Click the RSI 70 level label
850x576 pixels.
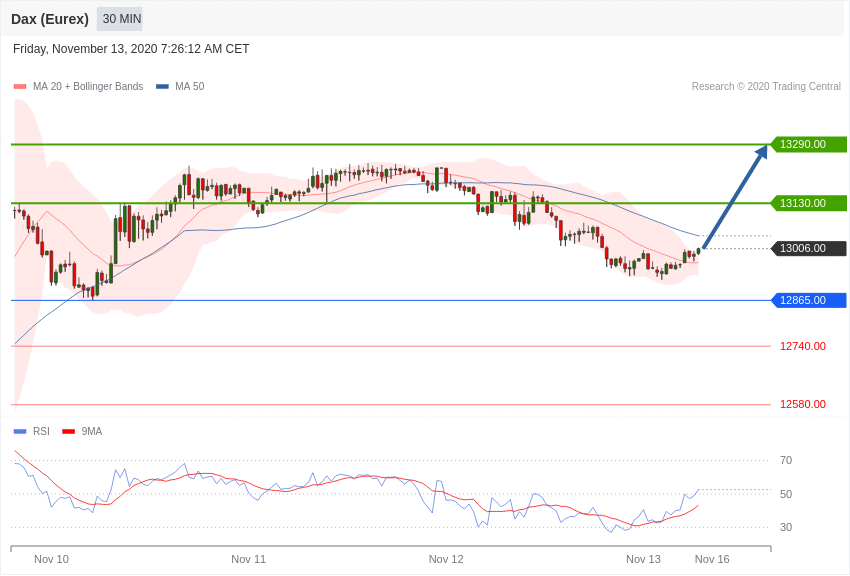point(786,461)
